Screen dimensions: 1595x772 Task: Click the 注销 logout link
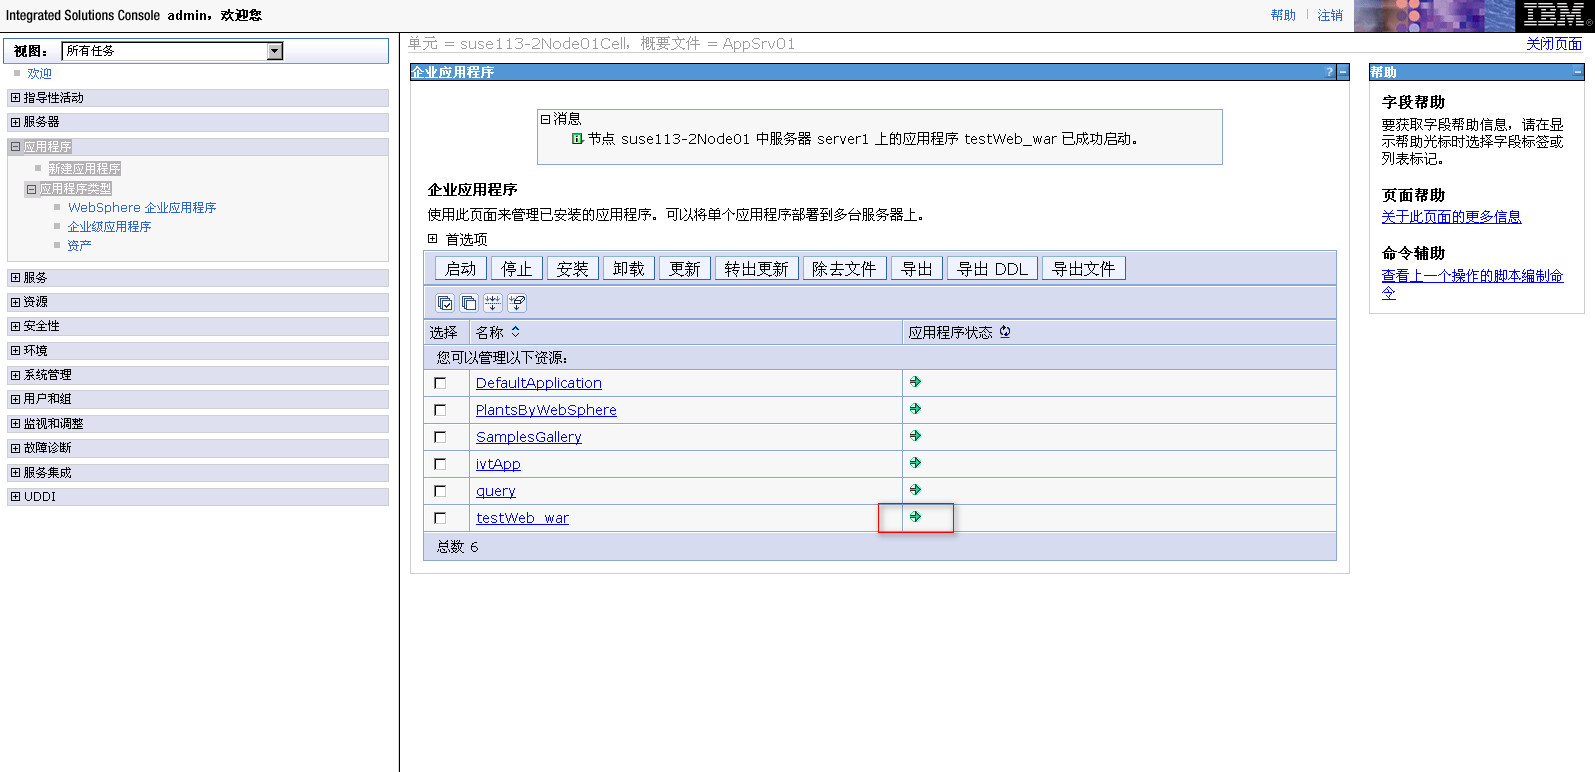1330,16
